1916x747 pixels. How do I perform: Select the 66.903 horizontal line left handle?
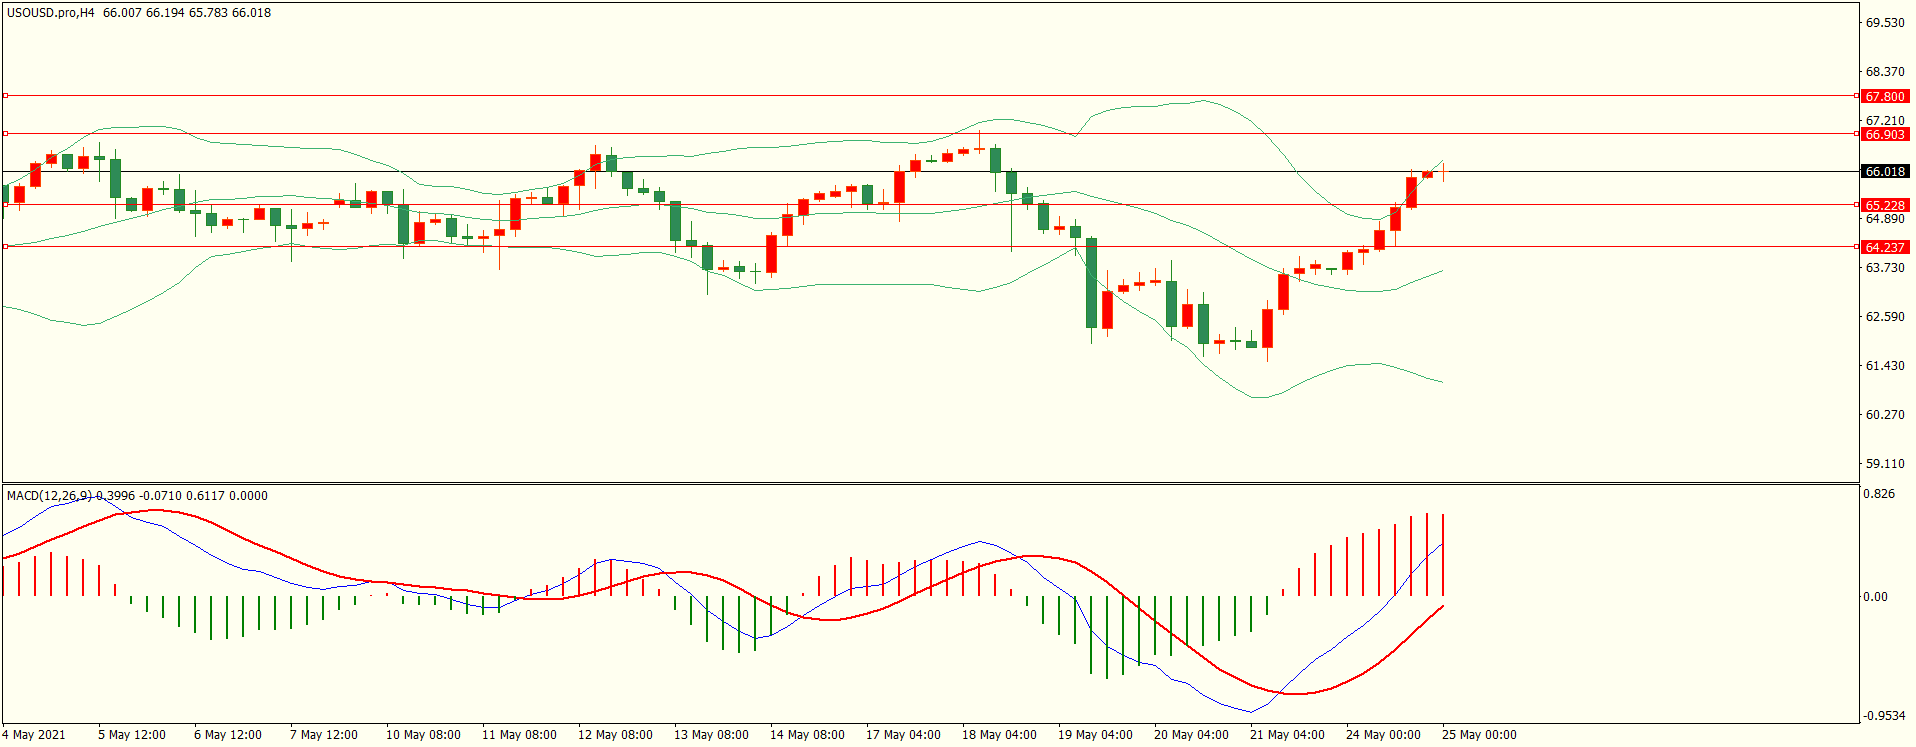(x=5, y=134)
